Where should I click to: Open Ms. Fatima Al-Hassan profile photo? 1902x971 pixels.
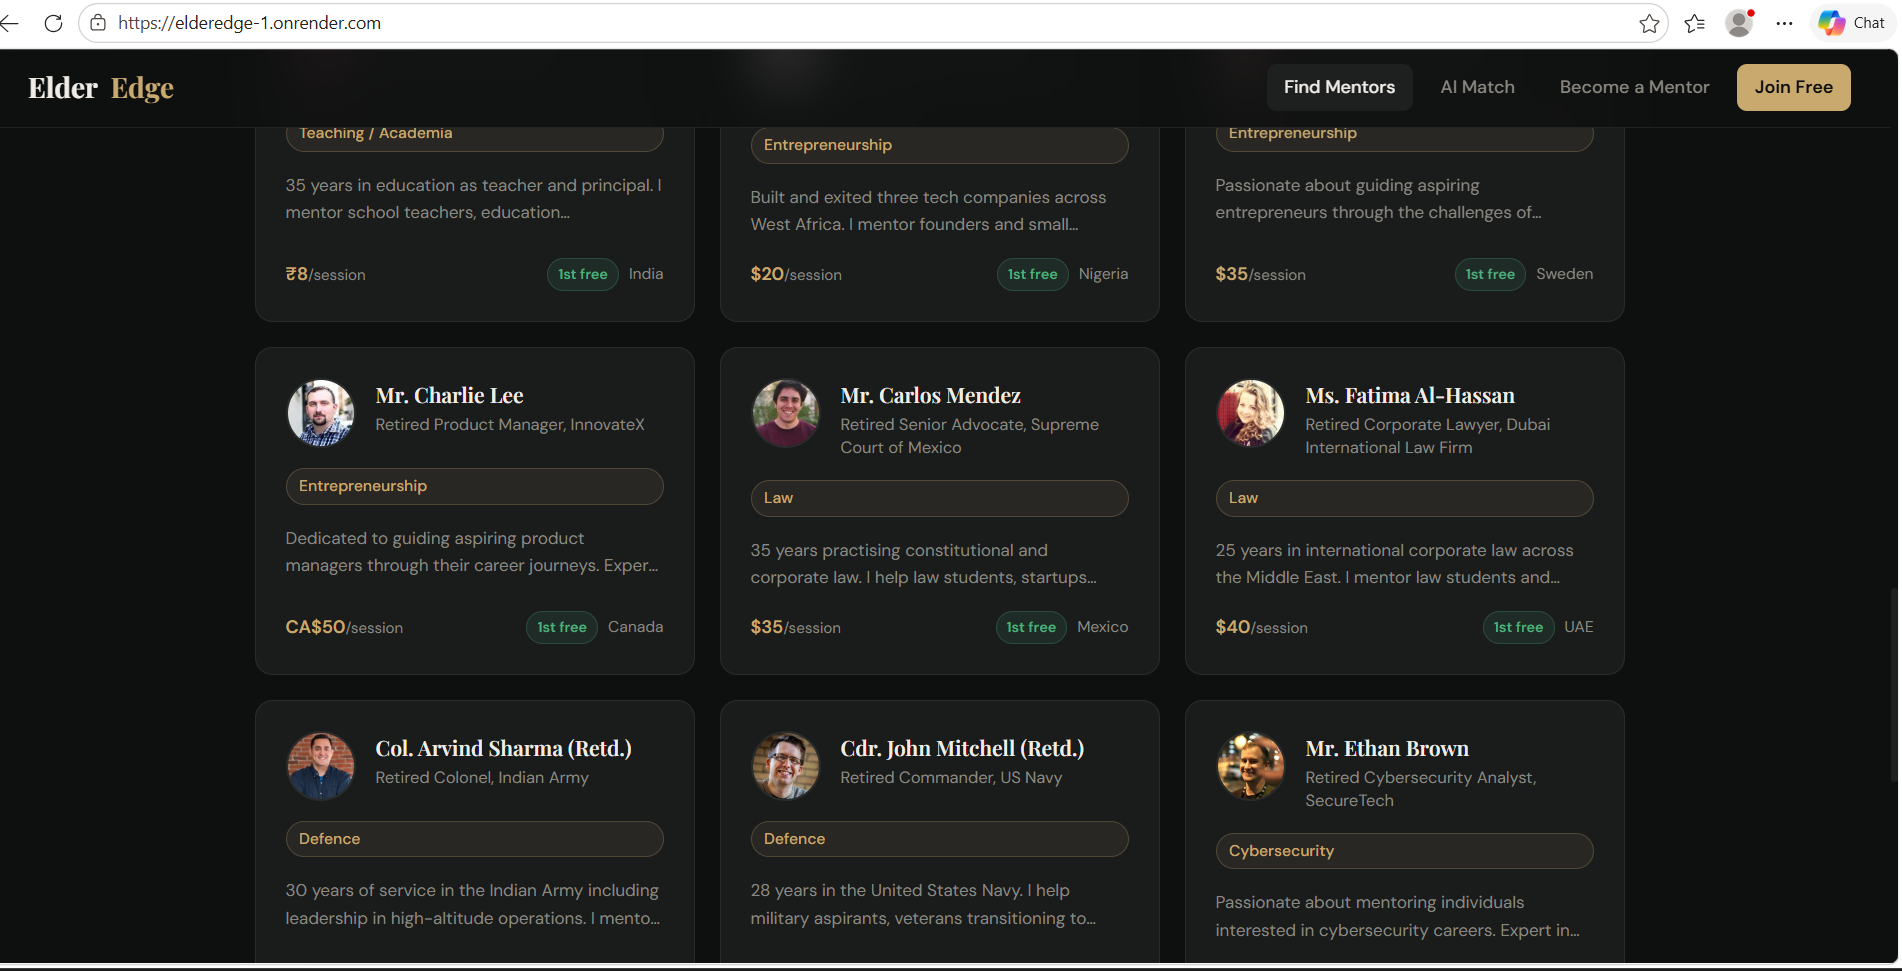pos(1251,413)
